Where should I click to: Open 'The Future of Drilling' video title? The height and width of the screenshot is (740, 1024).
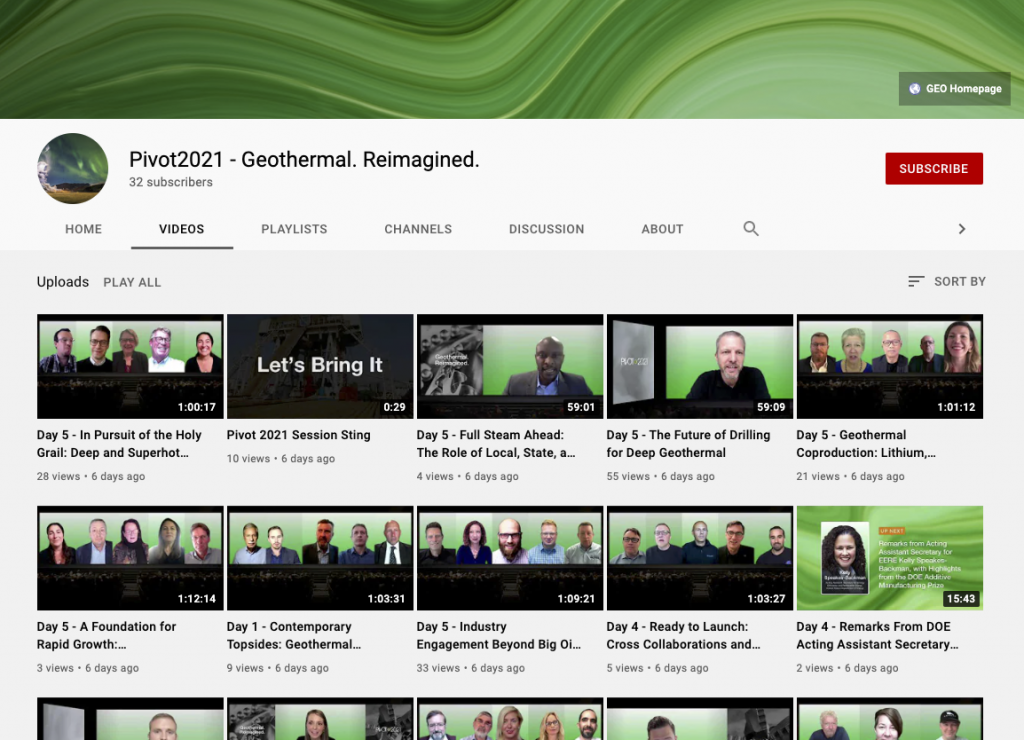tap(688, 444)
